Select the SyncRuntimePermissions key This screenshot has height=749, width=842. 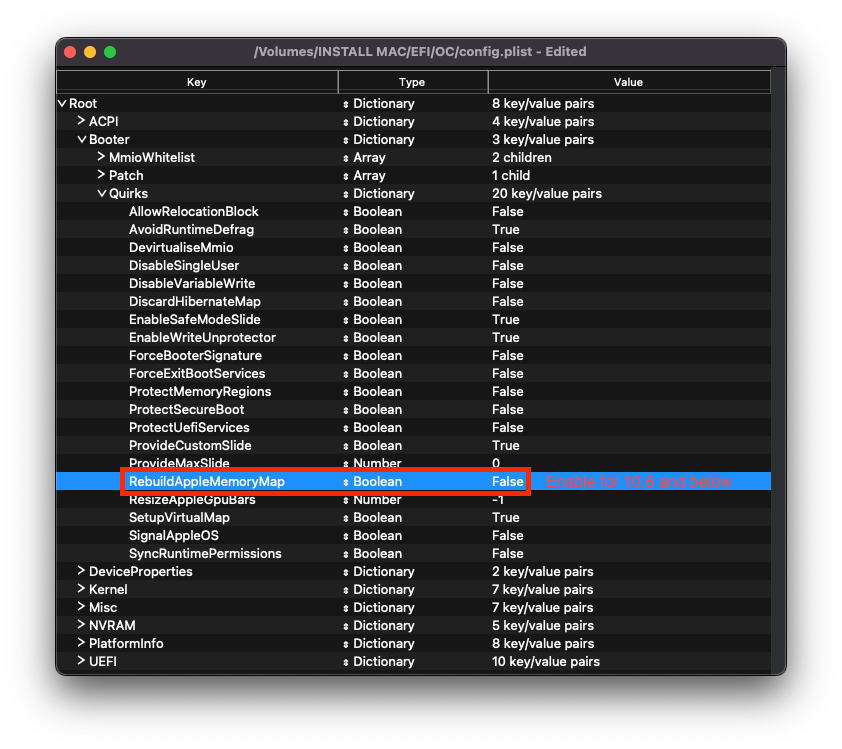(x=205, y=554)
